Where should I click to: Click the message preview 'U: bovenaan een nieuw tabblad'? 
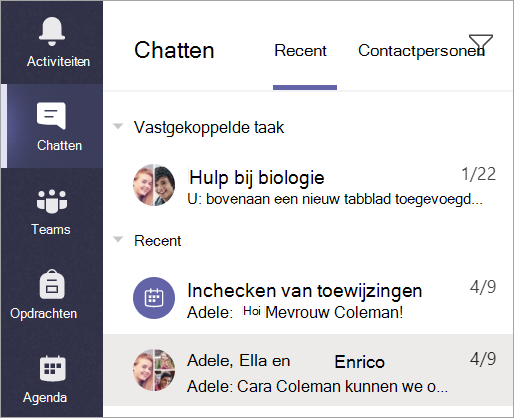(335, 199)
